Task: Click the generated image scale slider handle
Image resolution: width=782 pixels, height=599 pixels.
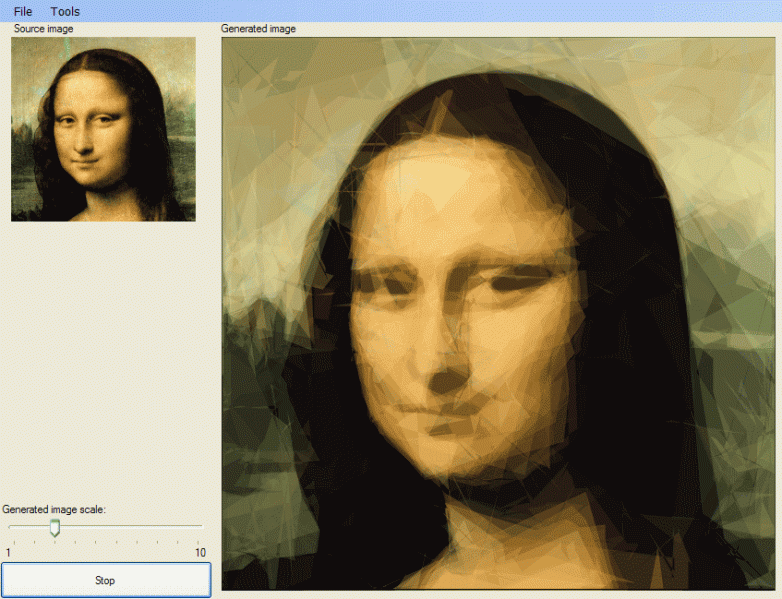Action: click(55, 527)
